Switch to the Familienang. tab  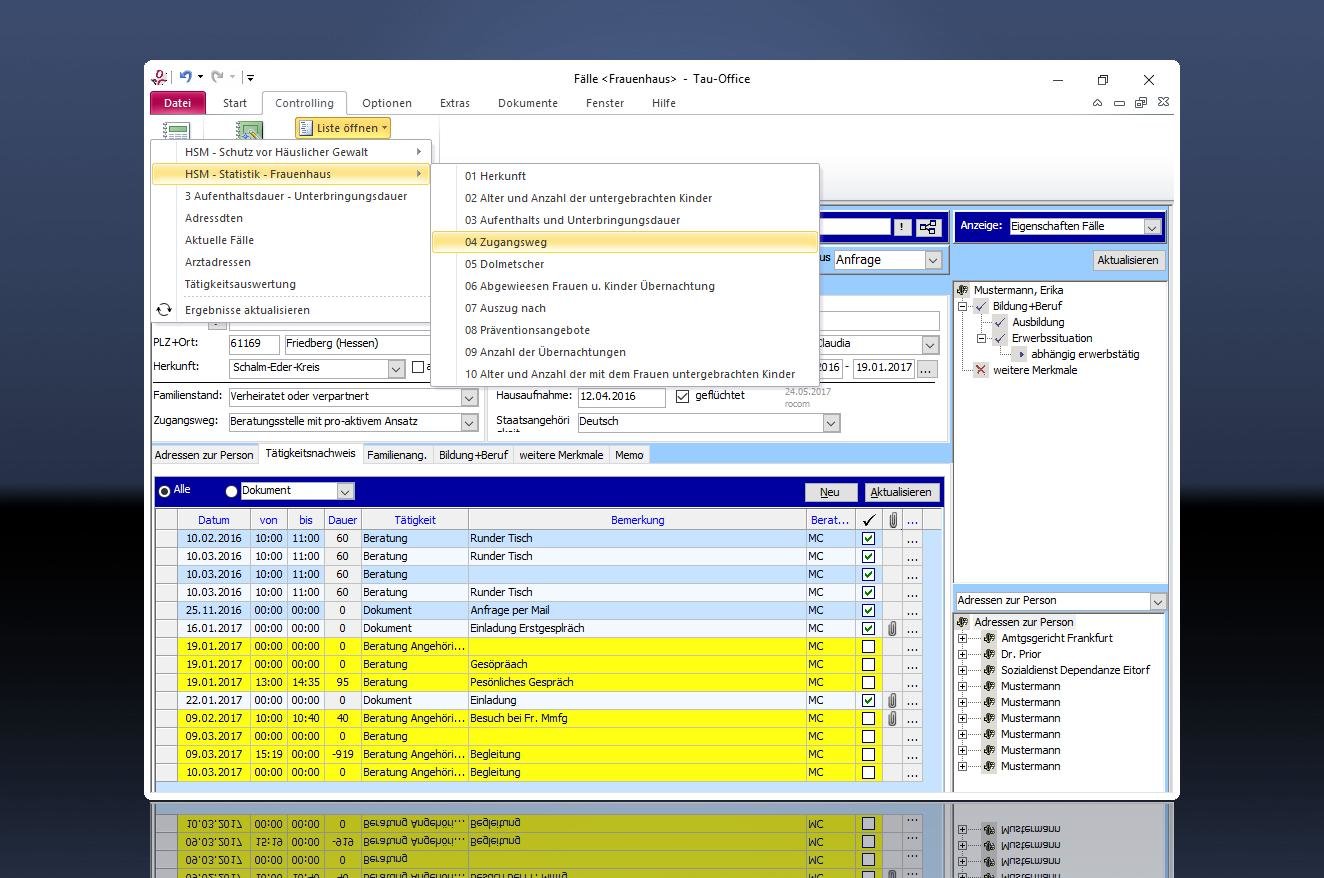tap(396, 455)
